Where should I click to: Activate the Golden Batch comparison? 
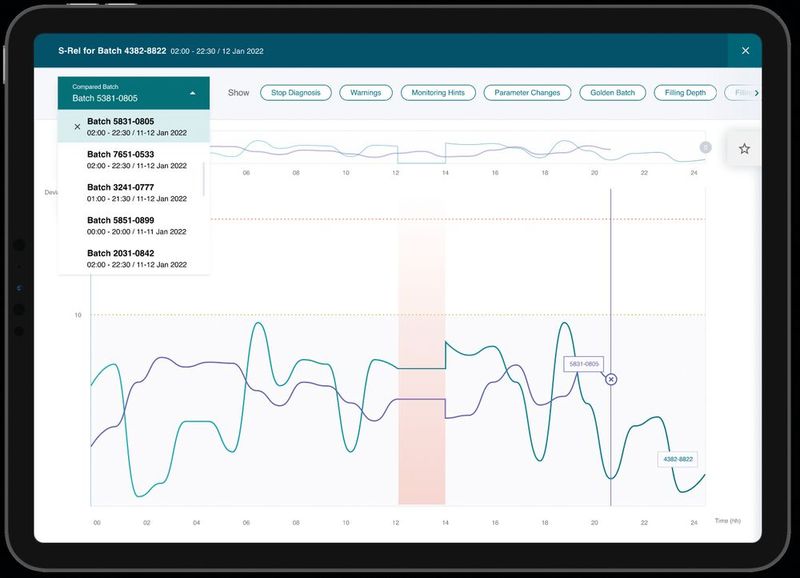click(x=611, y=91)
